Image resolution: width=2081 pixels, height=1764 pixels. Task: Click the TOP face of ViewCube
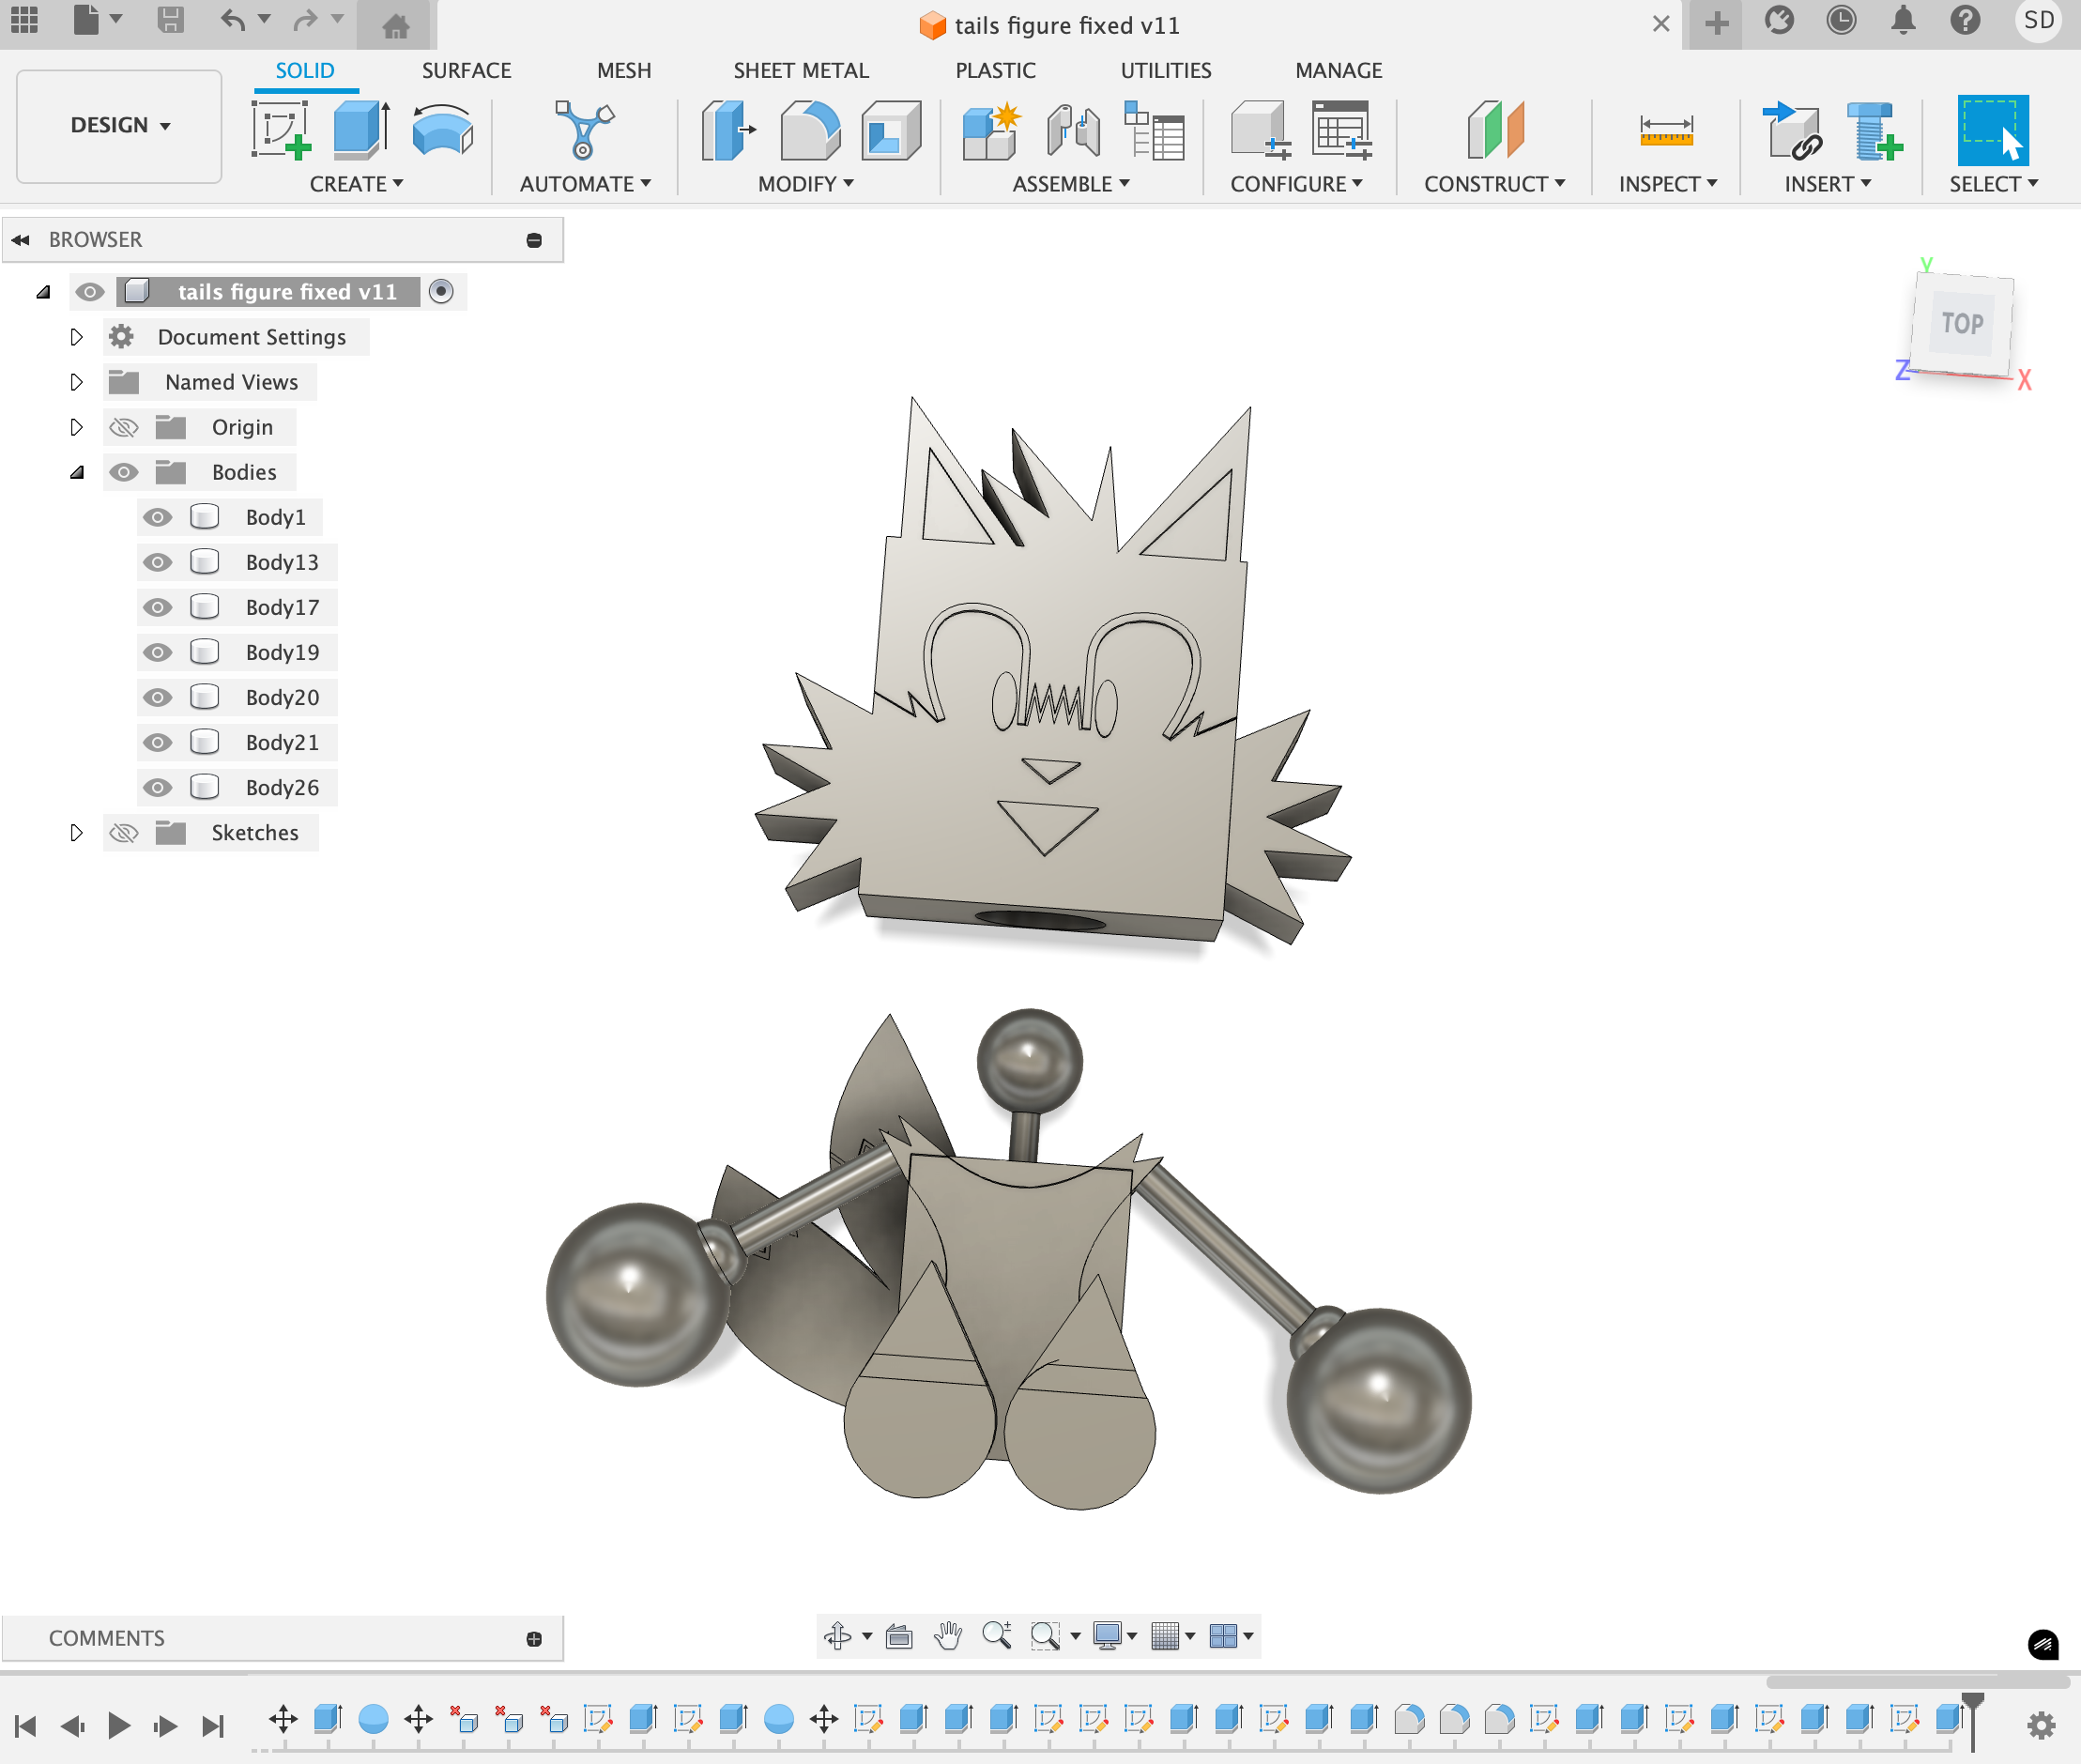coord(1962,323)
